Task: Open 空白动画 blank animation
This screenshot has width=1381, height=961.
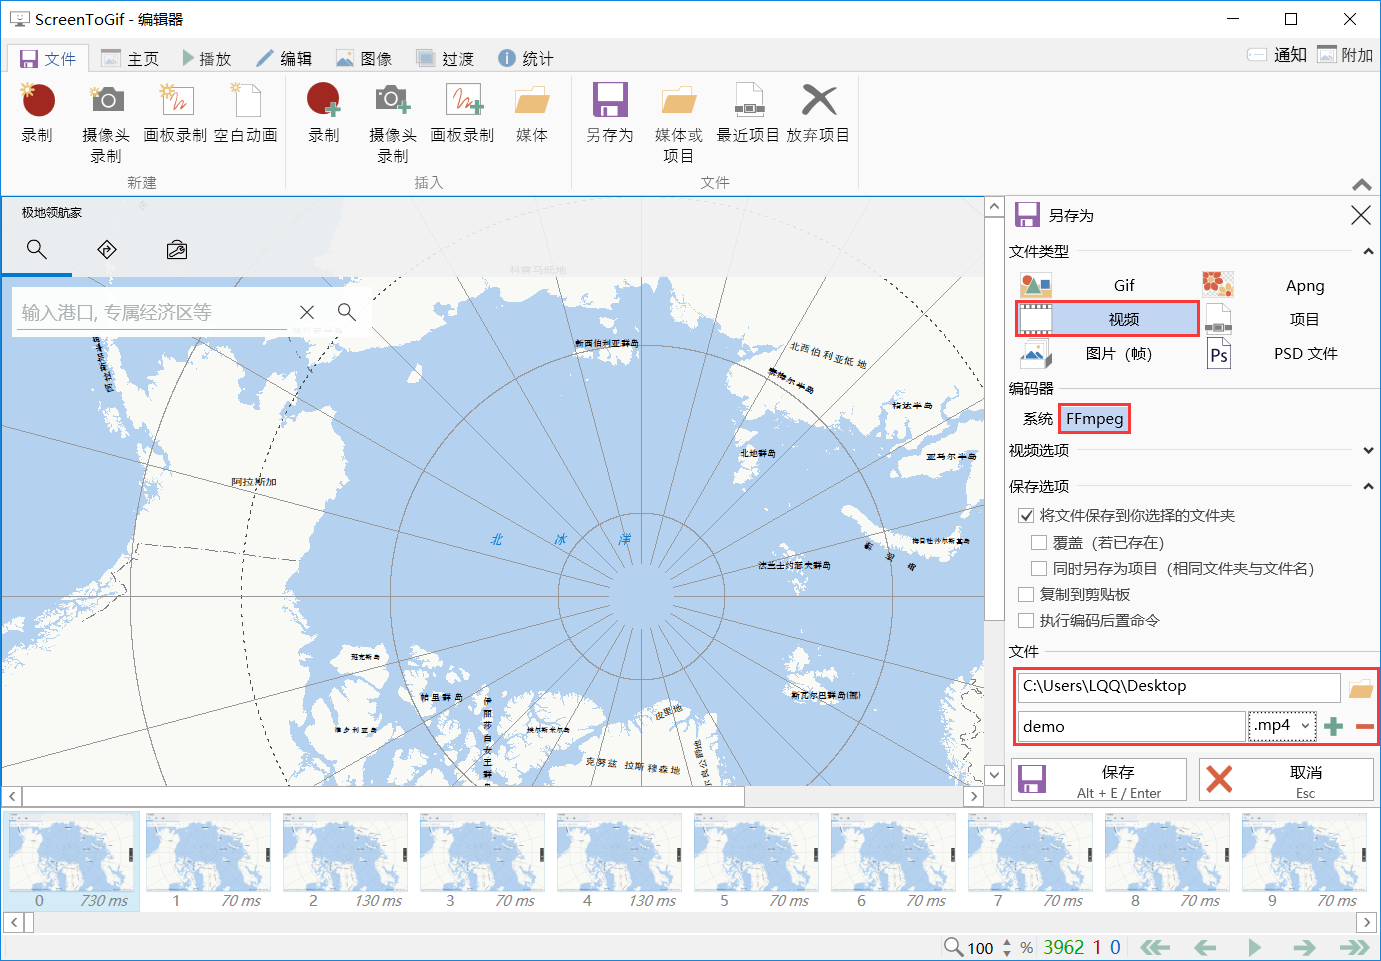Action: (x=245, y=102)
